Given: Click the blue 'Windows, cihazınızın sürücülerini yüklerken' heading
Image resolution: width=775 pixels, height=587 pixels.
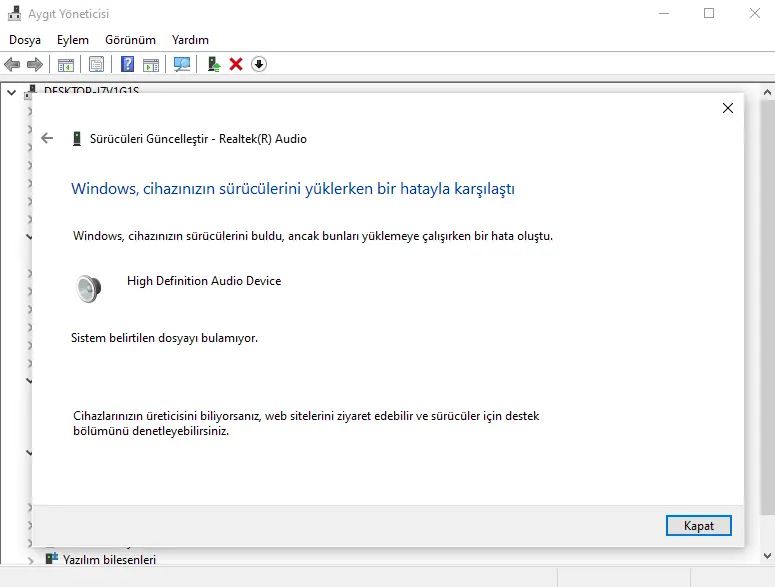Looking at the screenshot, I should pyautogui.click(x=293, y=189).
